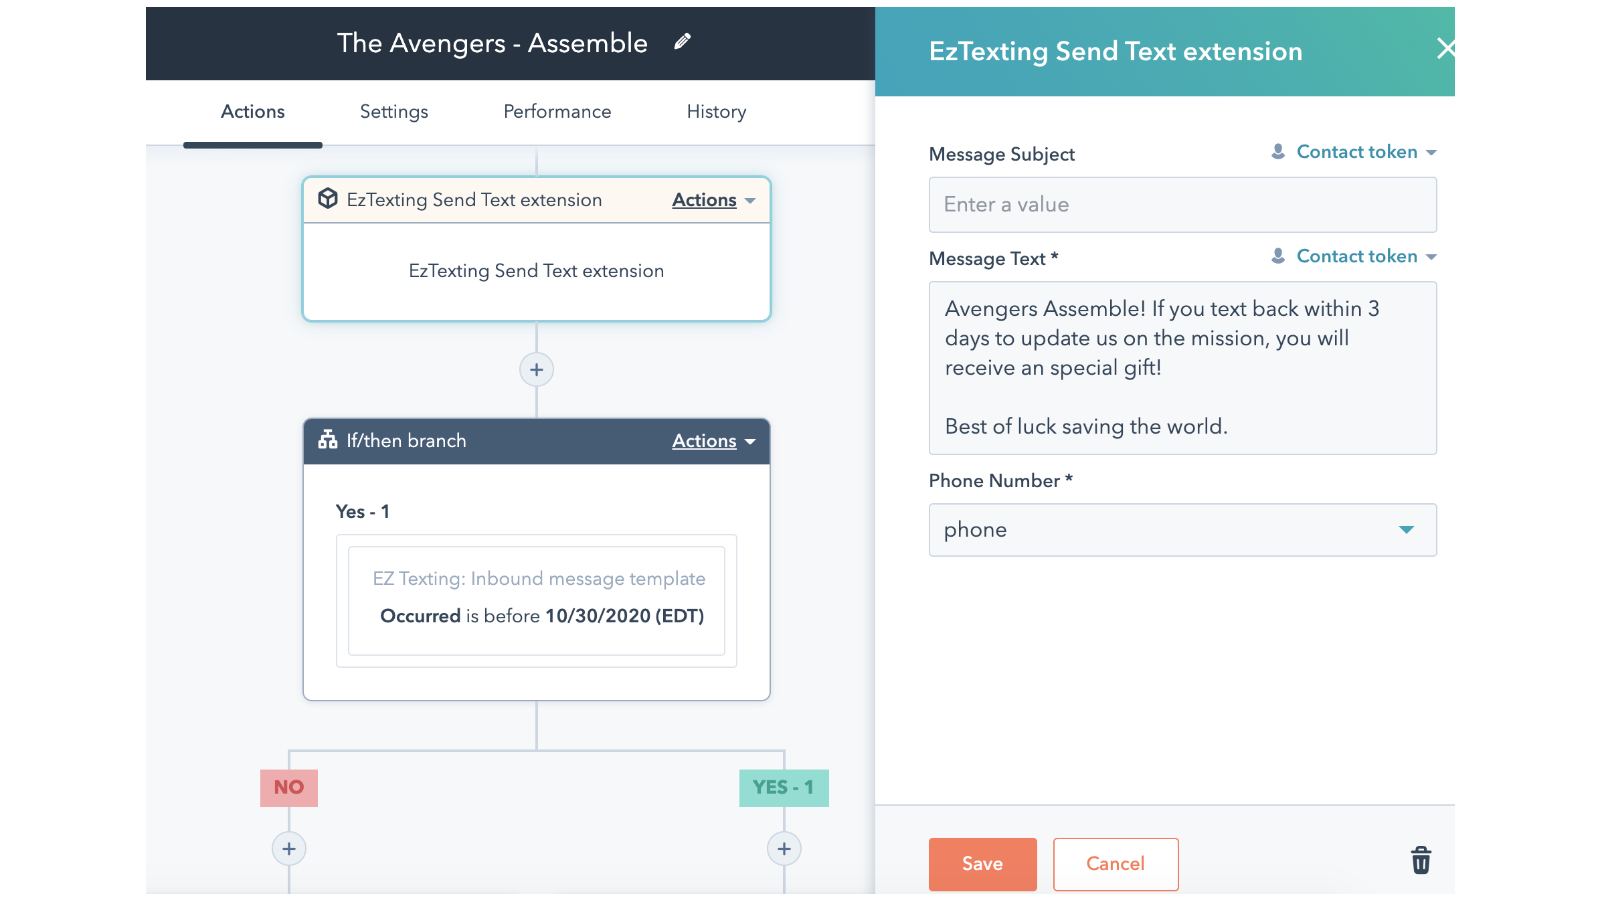
Task: Open the Performance tab
Action: click(x=557, y=112)
